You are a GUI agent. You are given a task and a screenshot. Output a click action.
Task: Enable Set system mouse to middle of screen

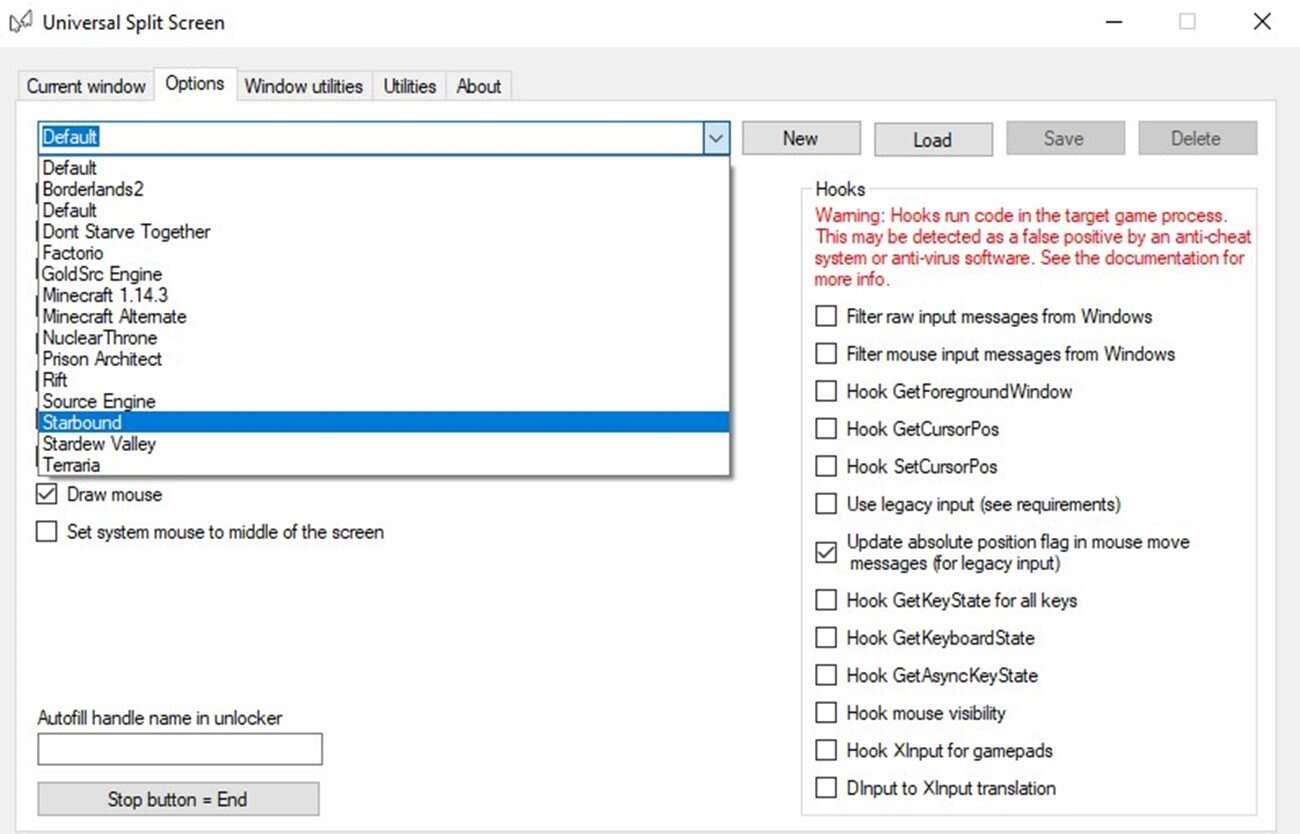click(47, 532)
